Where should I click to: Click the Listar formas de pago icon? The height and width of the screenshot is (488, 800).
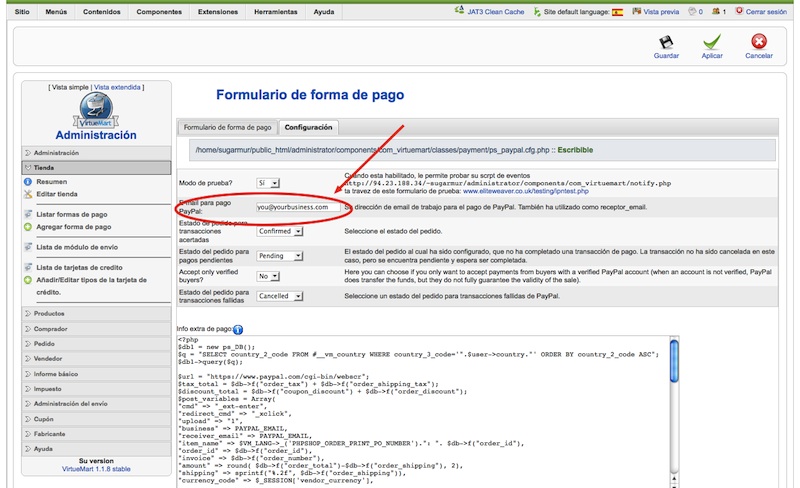(x=28, y=214)
